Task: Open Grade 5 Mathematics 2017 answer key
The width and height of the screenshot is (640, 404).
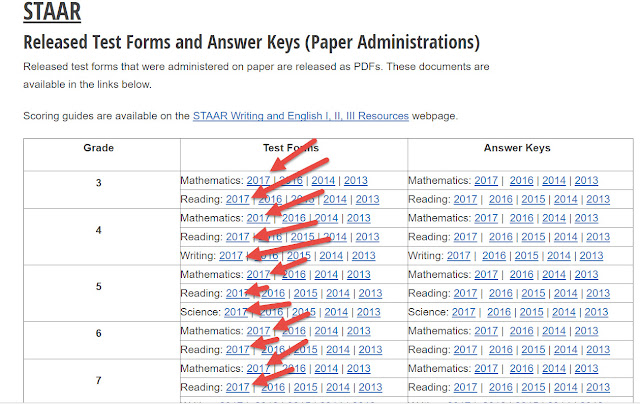Action: (486, 274)
